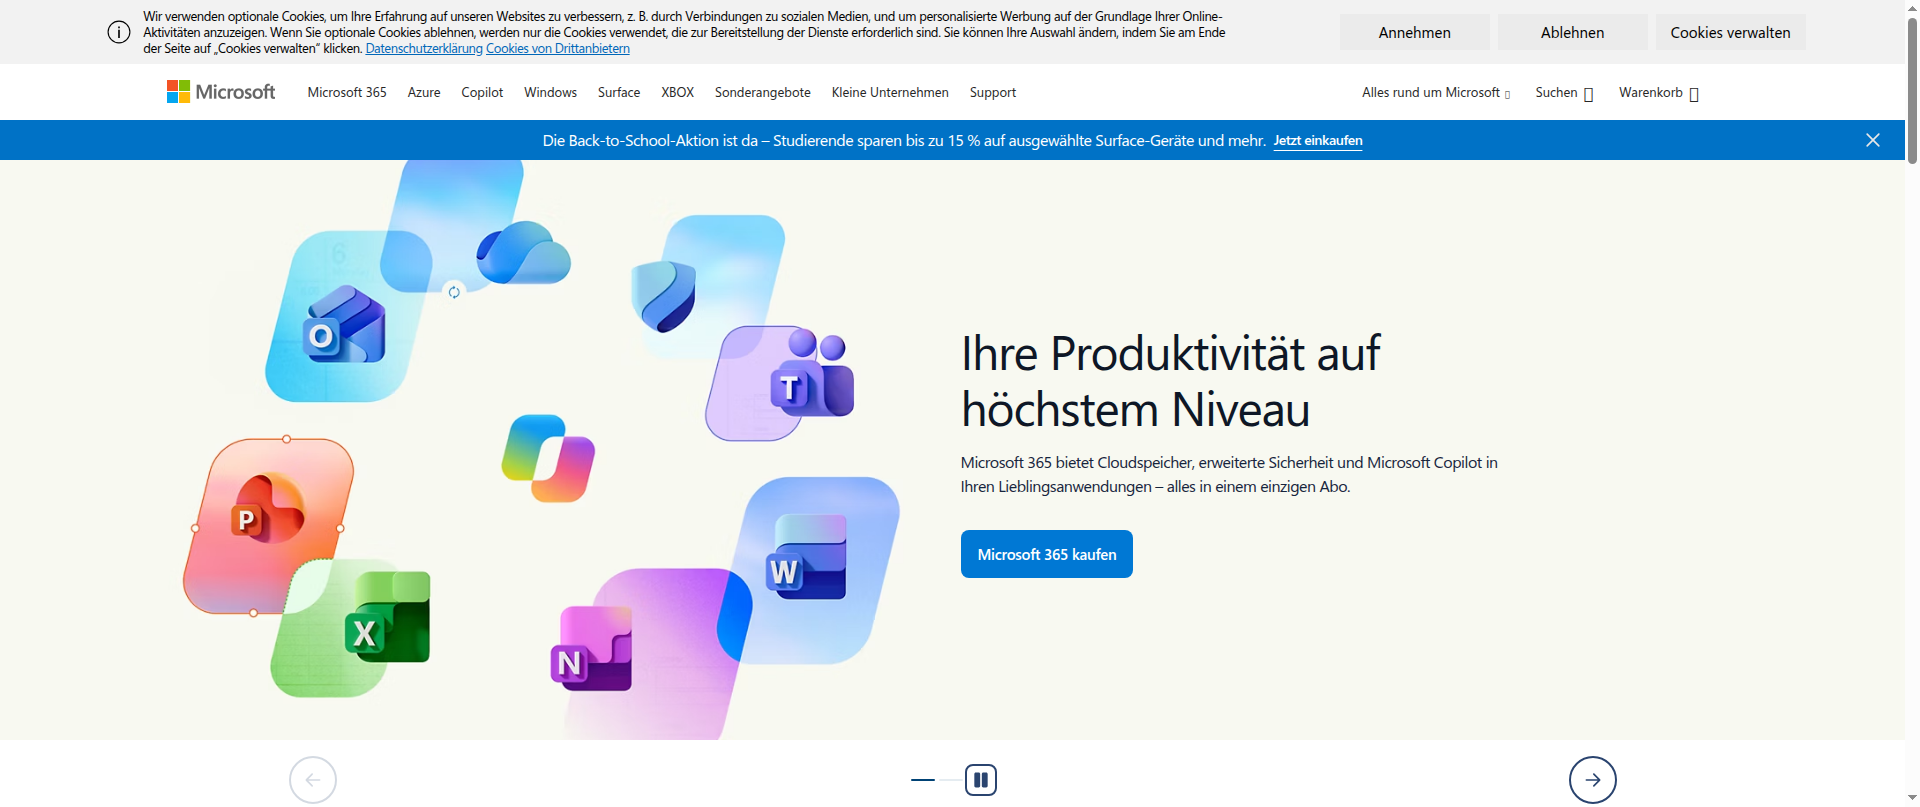The width and height of the screenshot is (1920, 807).
Task: Click the Teams app icon
Action: (x=812, y=375)
